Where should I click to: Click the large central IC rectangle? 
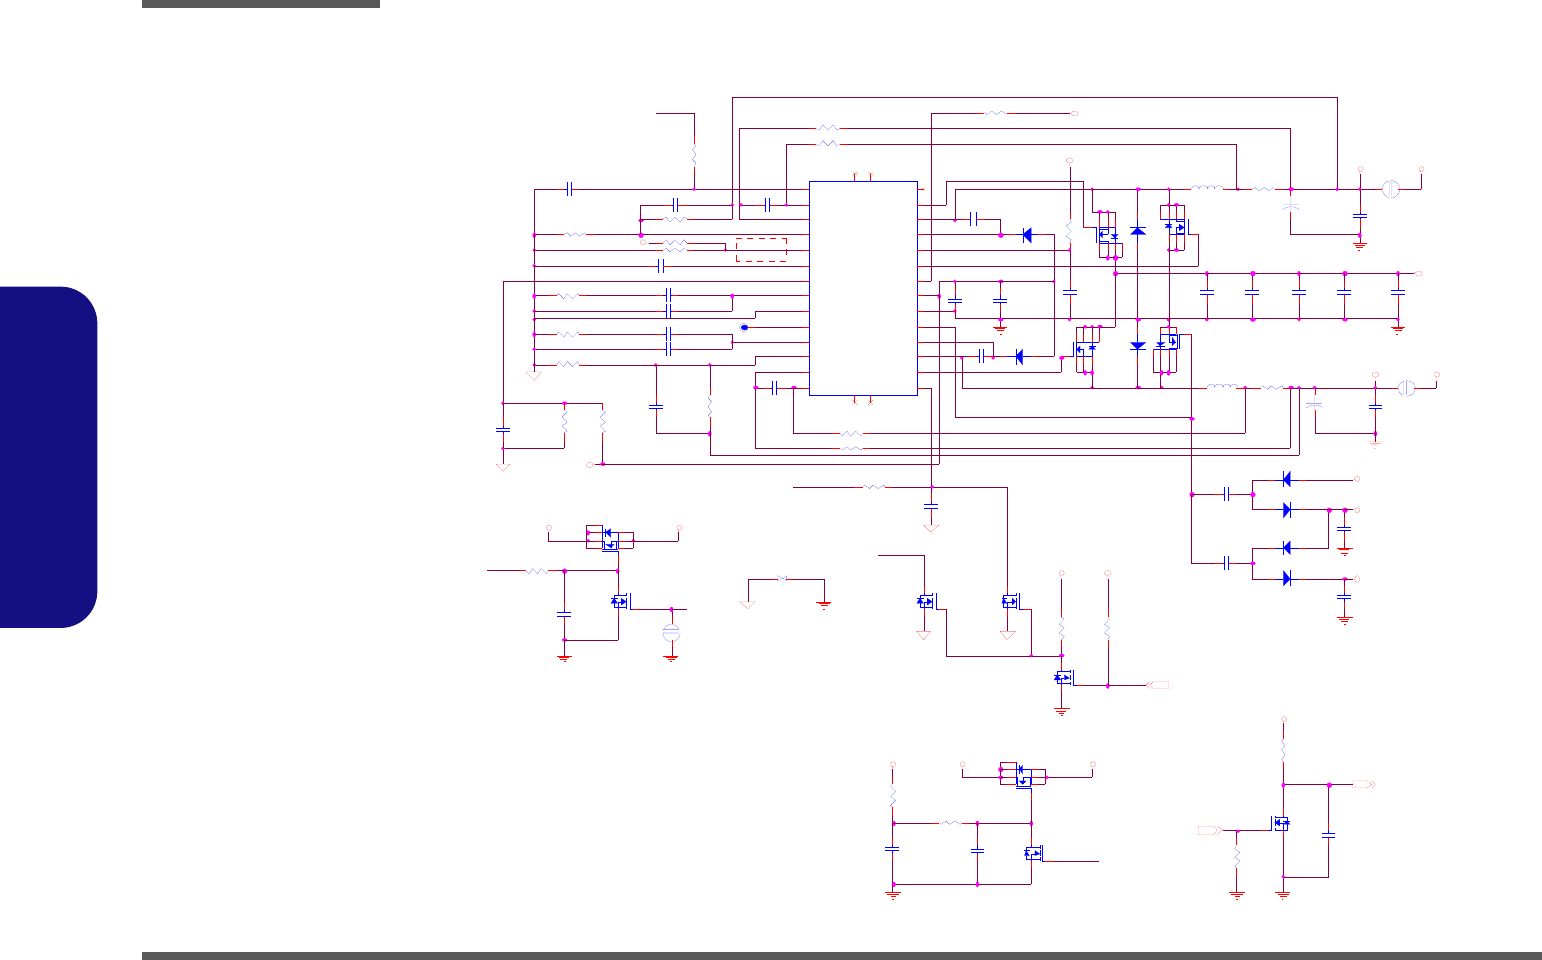(x=863, y=288)
